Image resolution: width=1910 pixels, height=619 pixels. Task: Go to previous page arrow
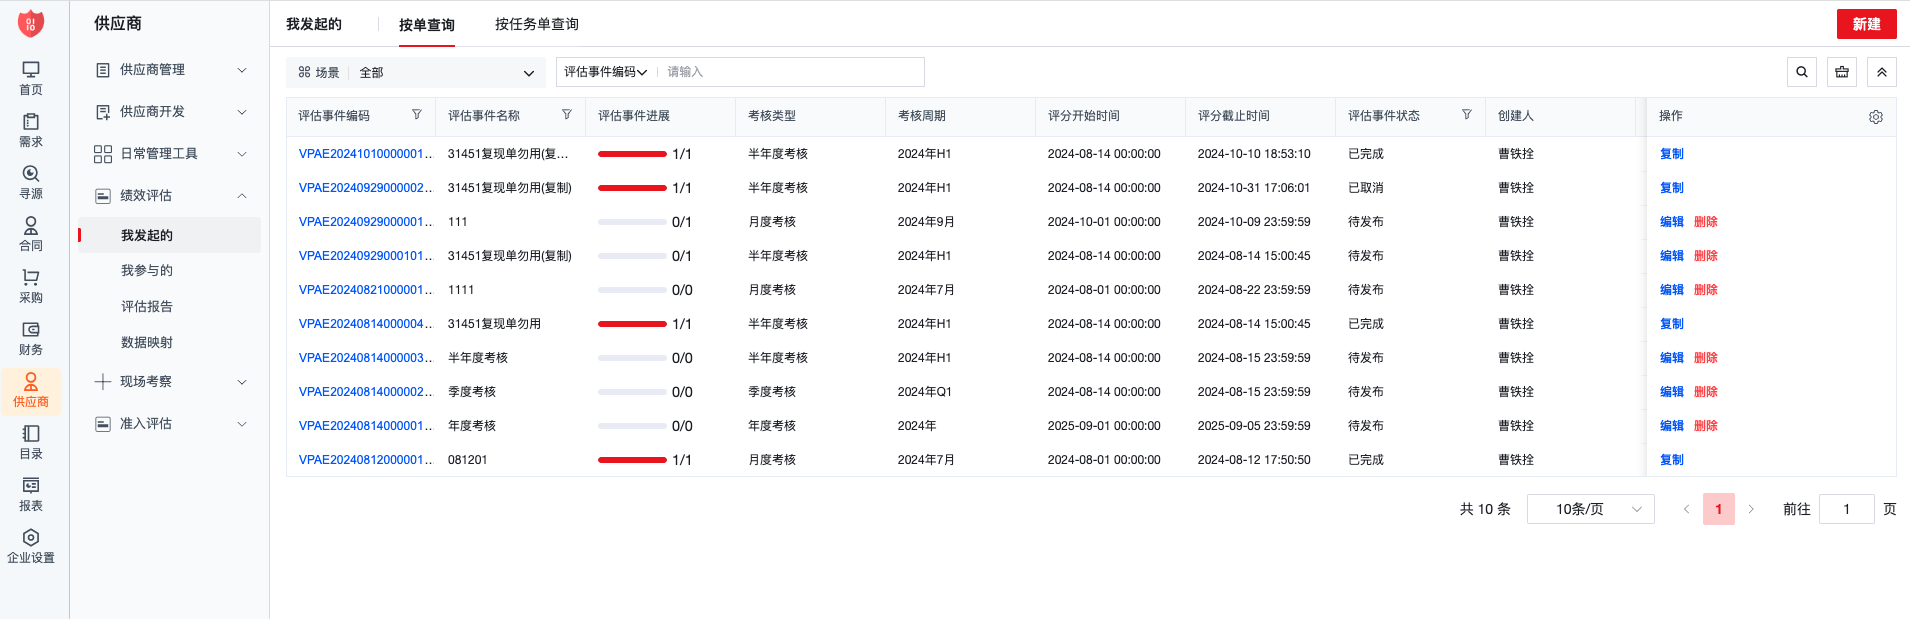coord(1686,509)
